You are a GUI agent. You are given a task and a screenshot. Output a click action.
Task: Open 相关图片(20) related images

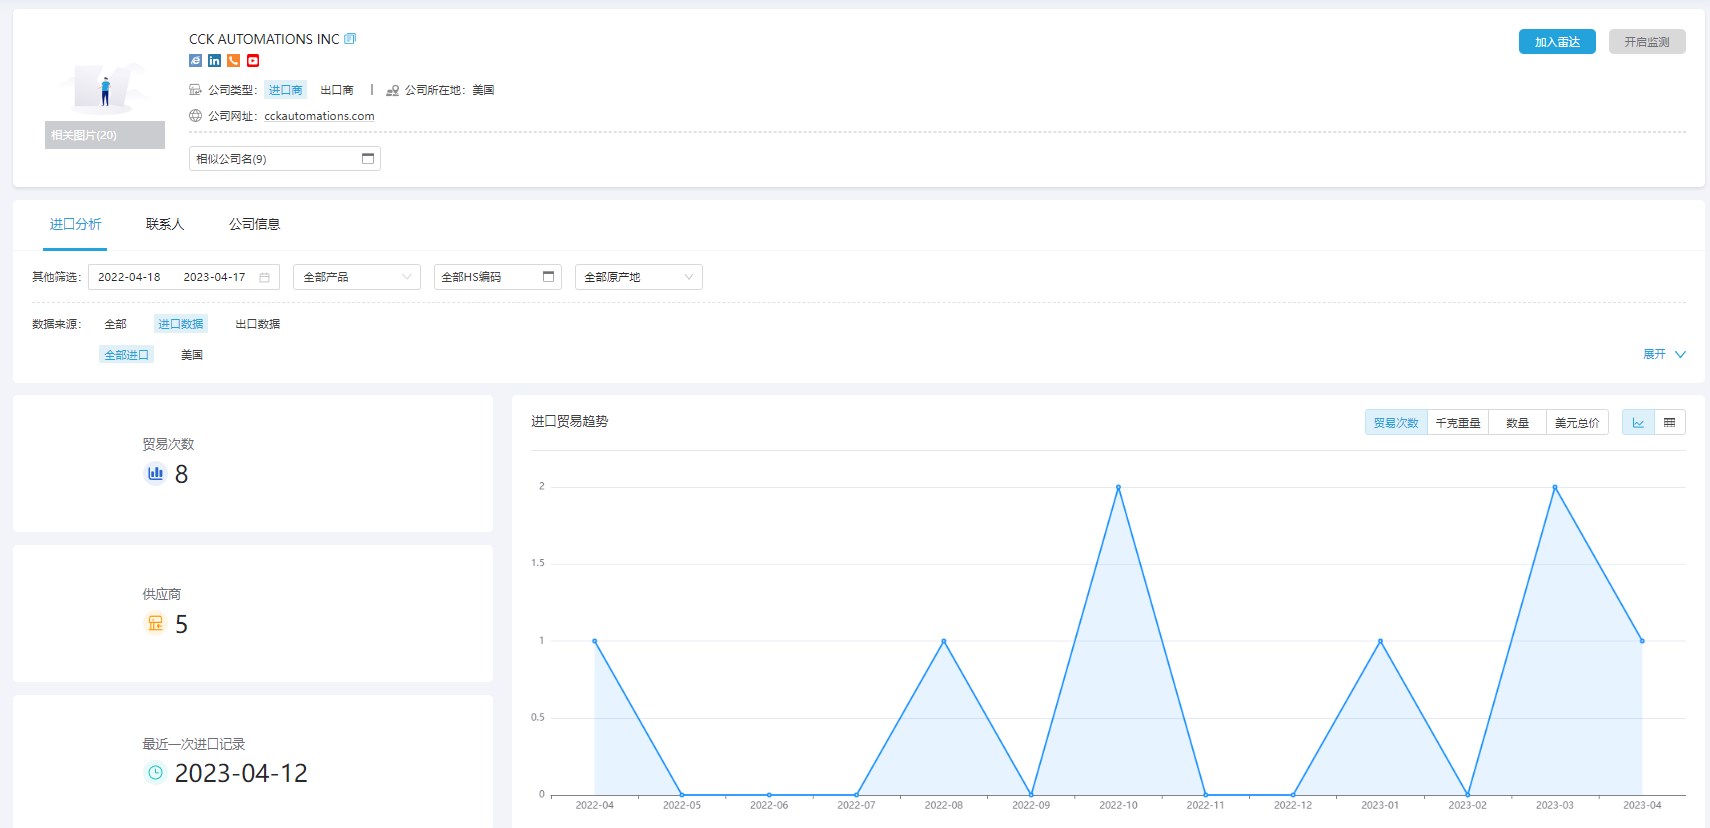click(105, 135)
